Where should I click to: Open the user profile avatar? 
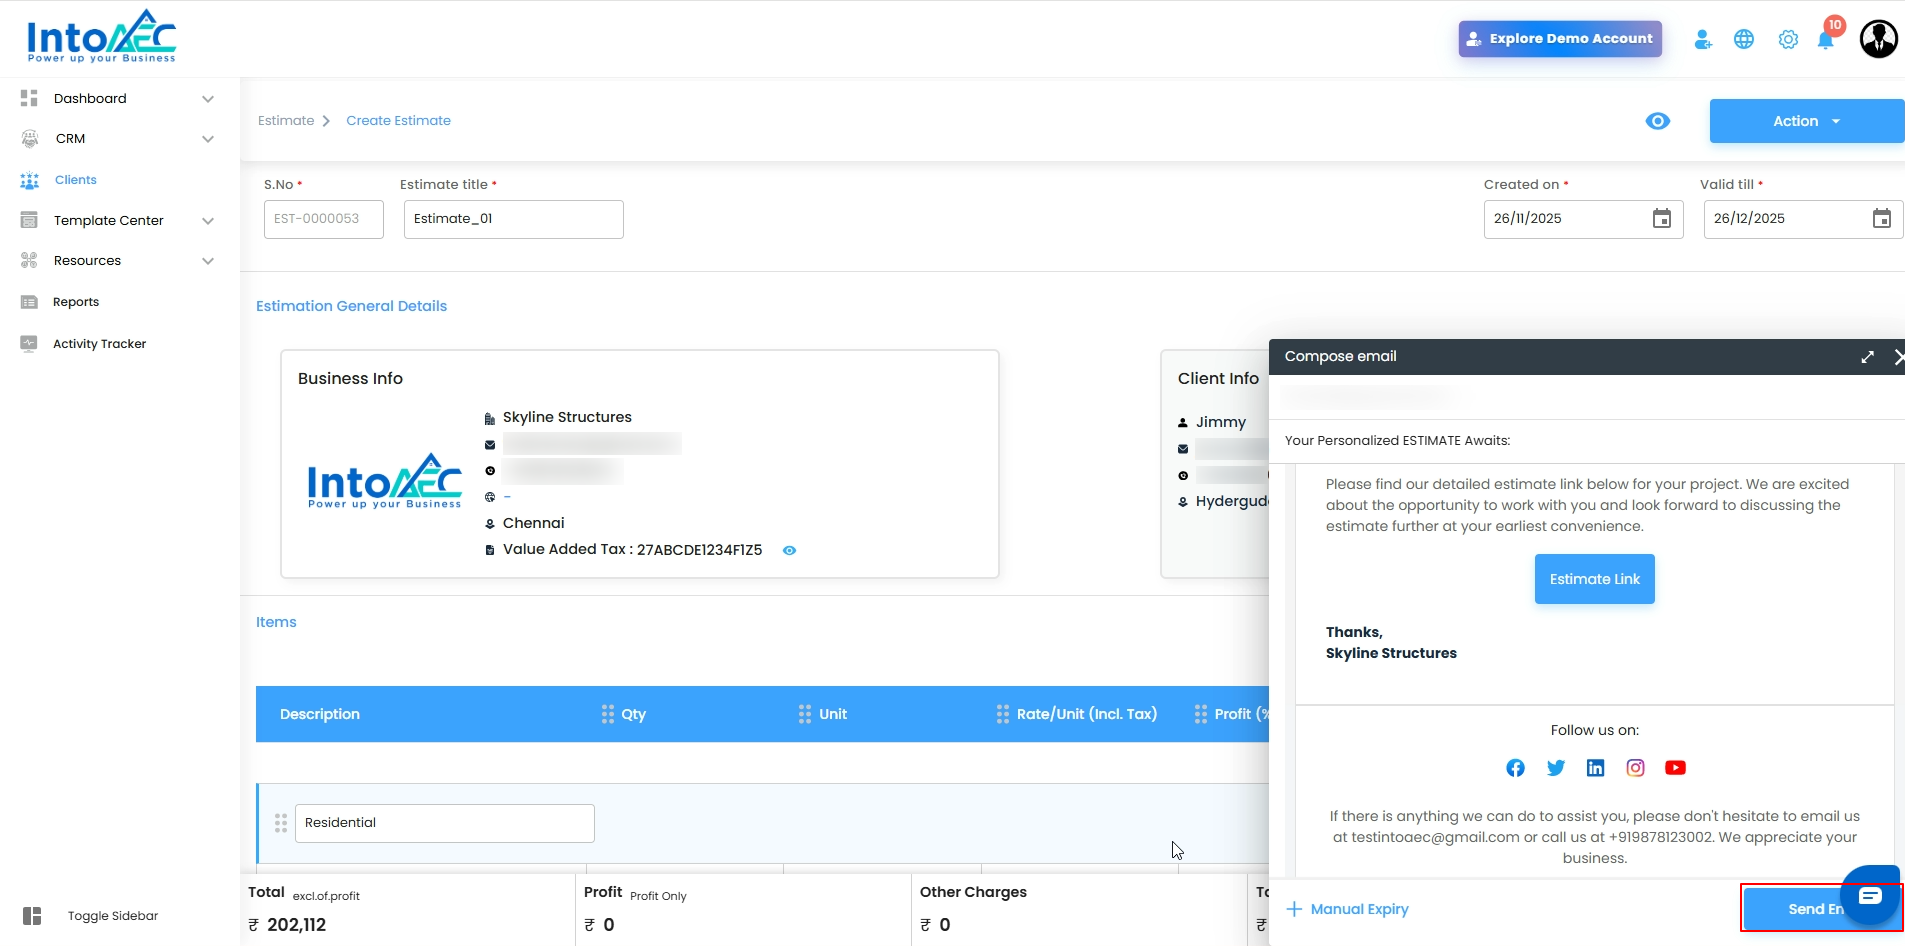coord(1879,39)
